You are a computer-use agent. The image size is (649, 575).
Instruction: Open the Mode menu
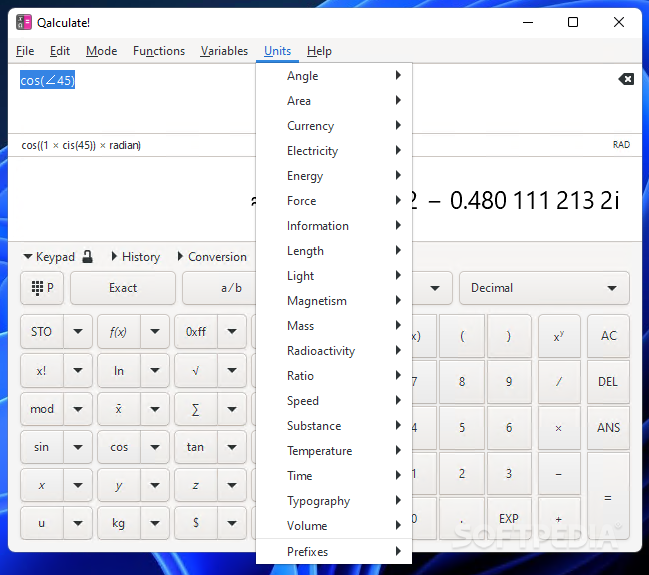(101, 51)
